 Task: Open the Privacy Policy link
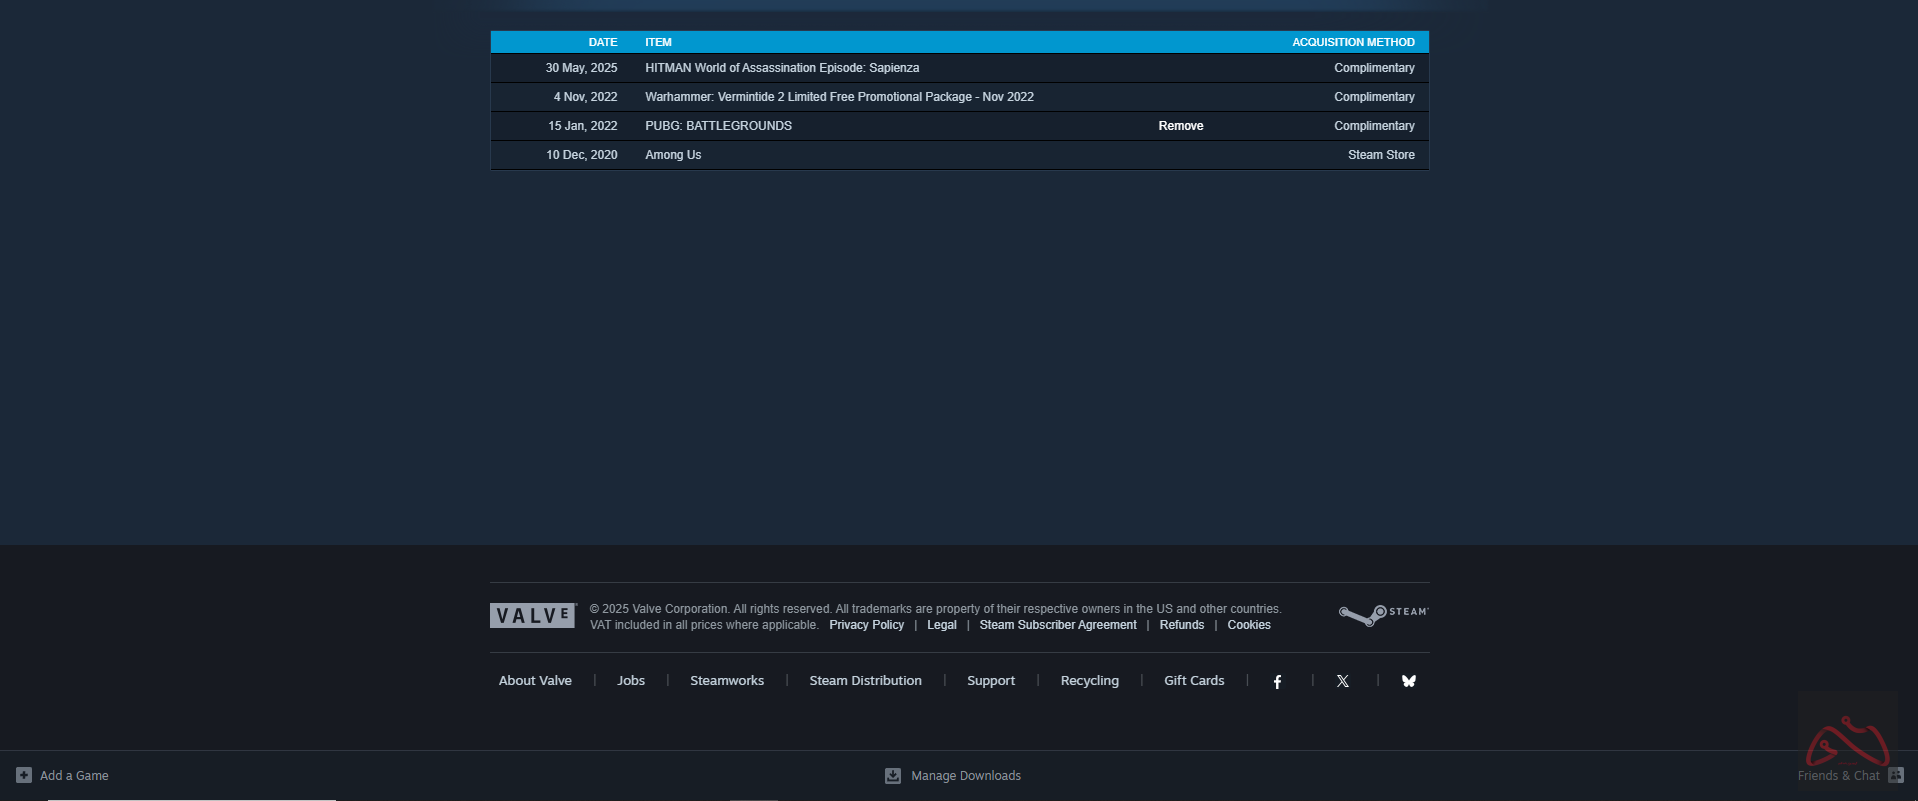pos(866,625)
